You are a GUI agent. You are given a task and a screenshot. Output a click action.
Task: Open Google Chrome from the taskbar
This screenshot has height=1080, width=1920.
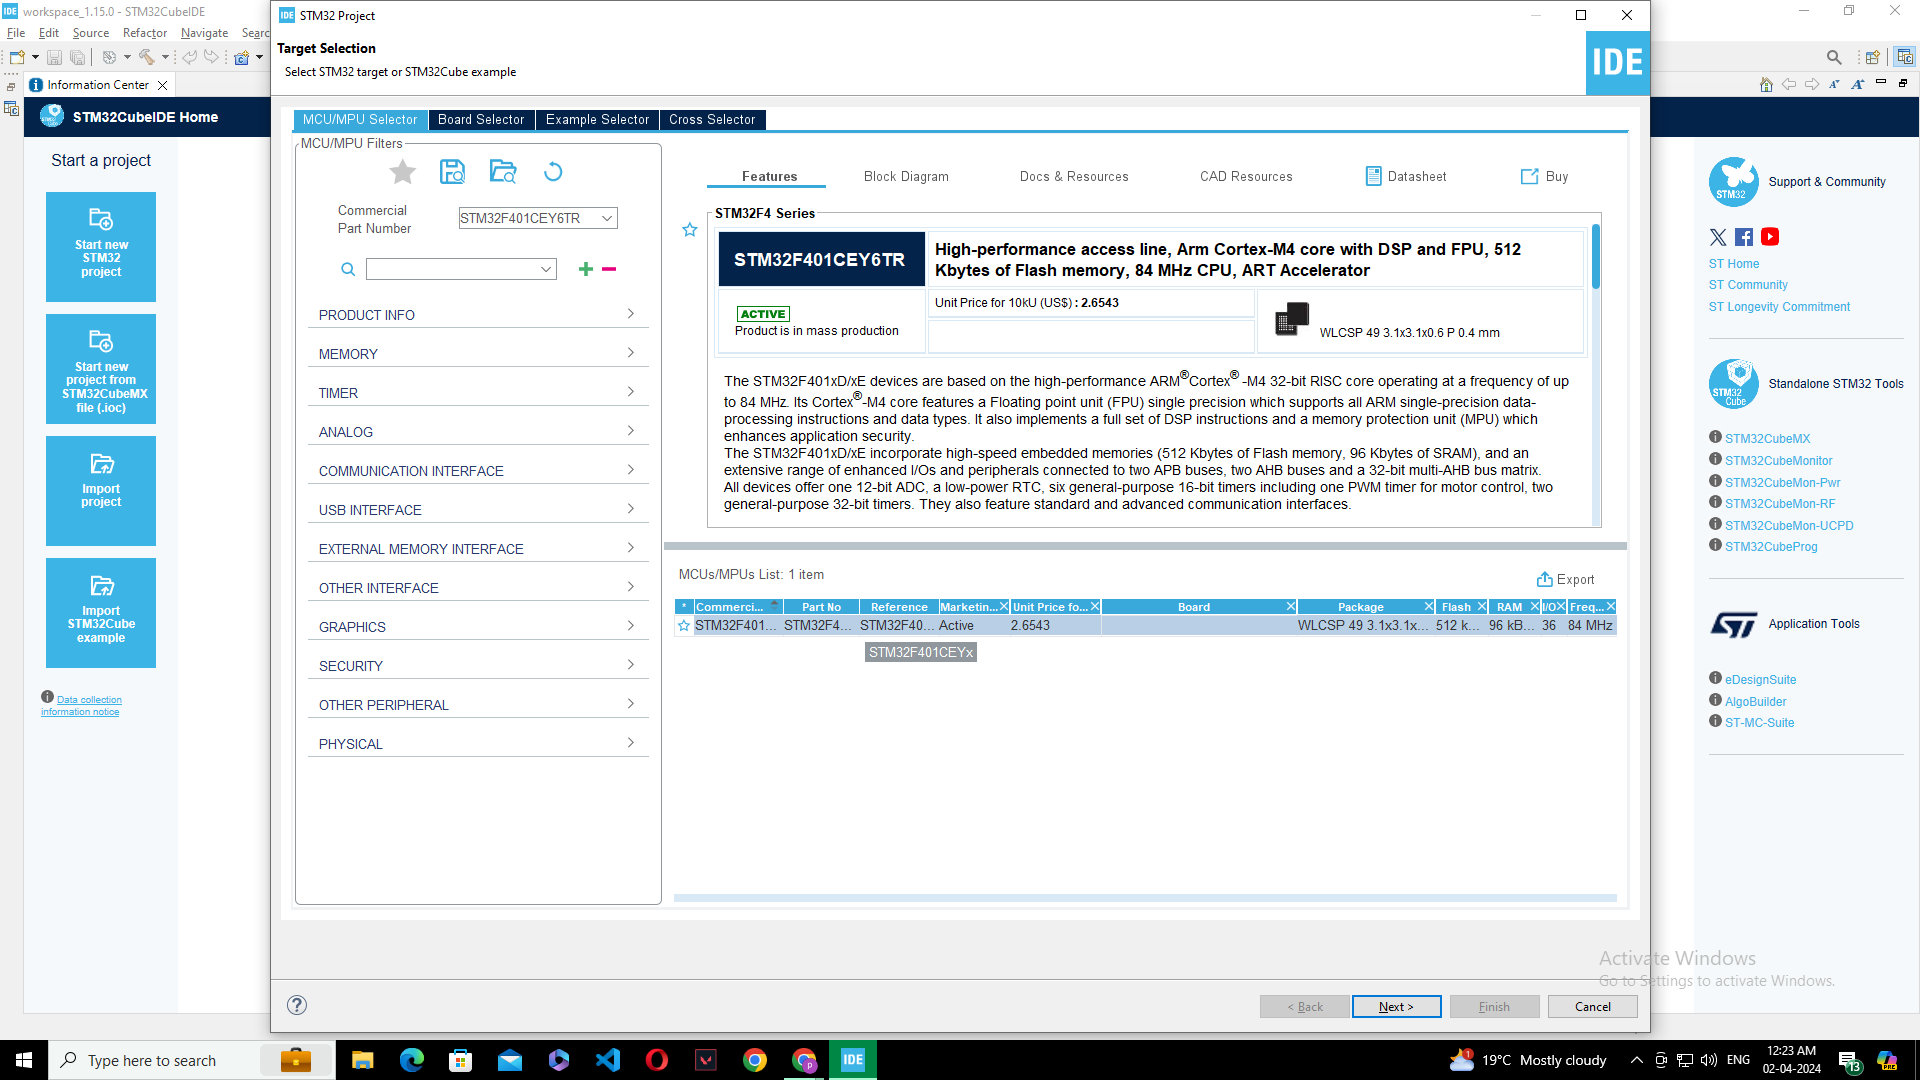pyautogui.click(x=755, y=1060)
